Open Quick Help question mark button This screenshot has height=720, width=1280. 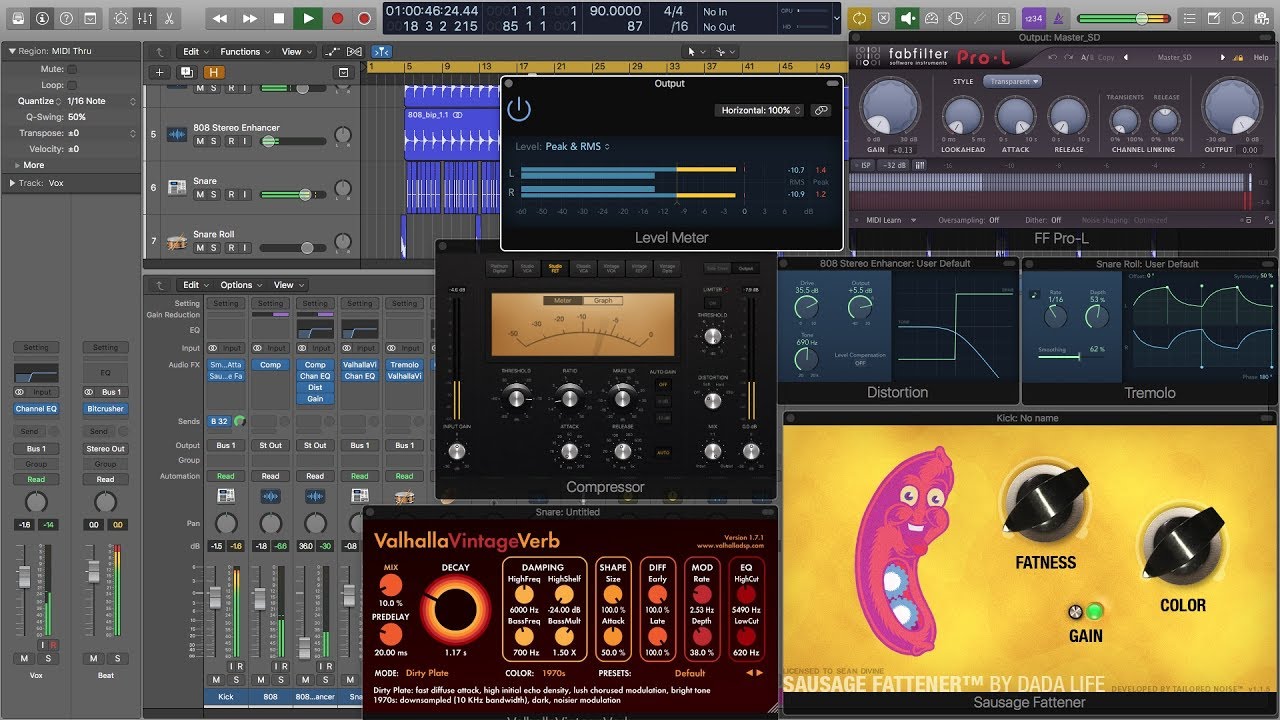[66, 18]
